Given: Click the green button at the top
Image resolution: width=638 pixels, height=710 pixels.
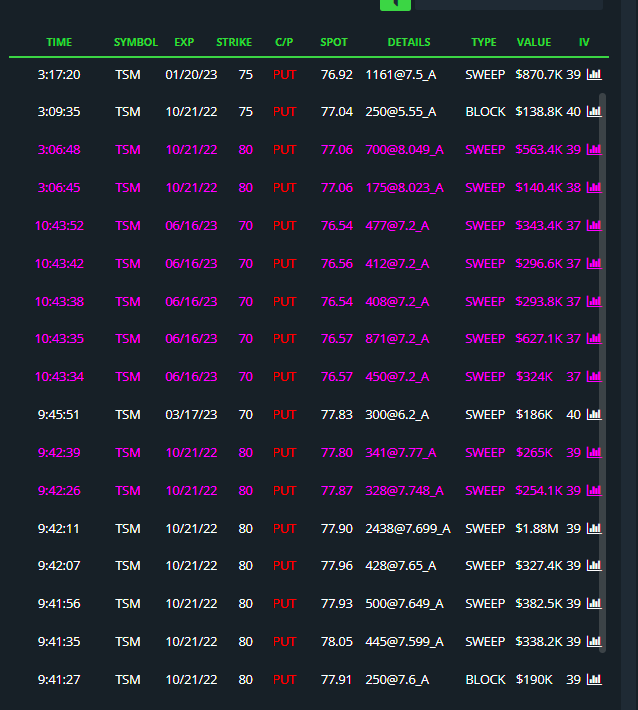Looking at the screenshot, I should [395, 5].
